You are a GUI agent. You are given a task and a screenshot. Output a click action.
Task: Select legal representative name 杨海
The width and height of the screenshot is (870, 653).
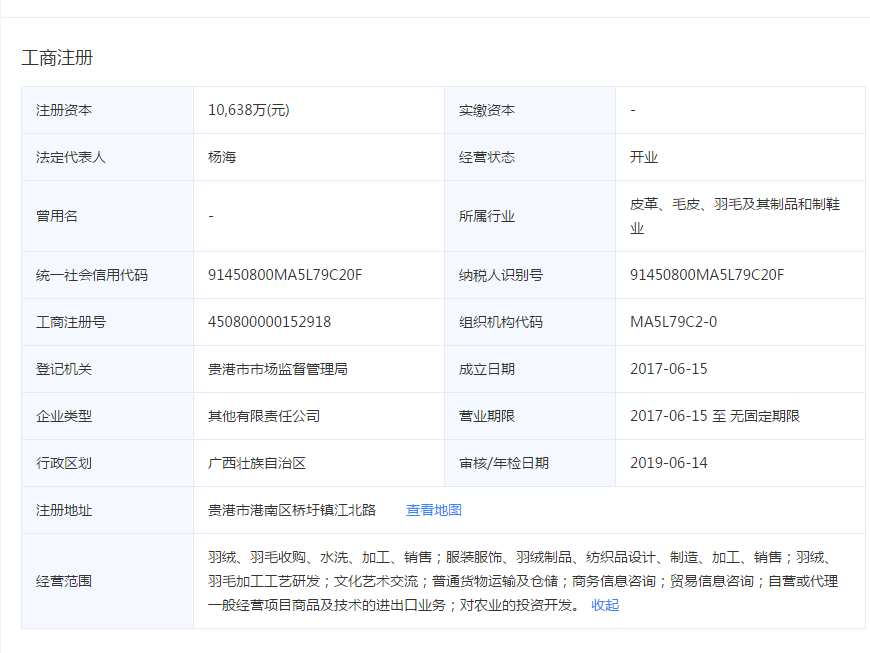(222, 157)
